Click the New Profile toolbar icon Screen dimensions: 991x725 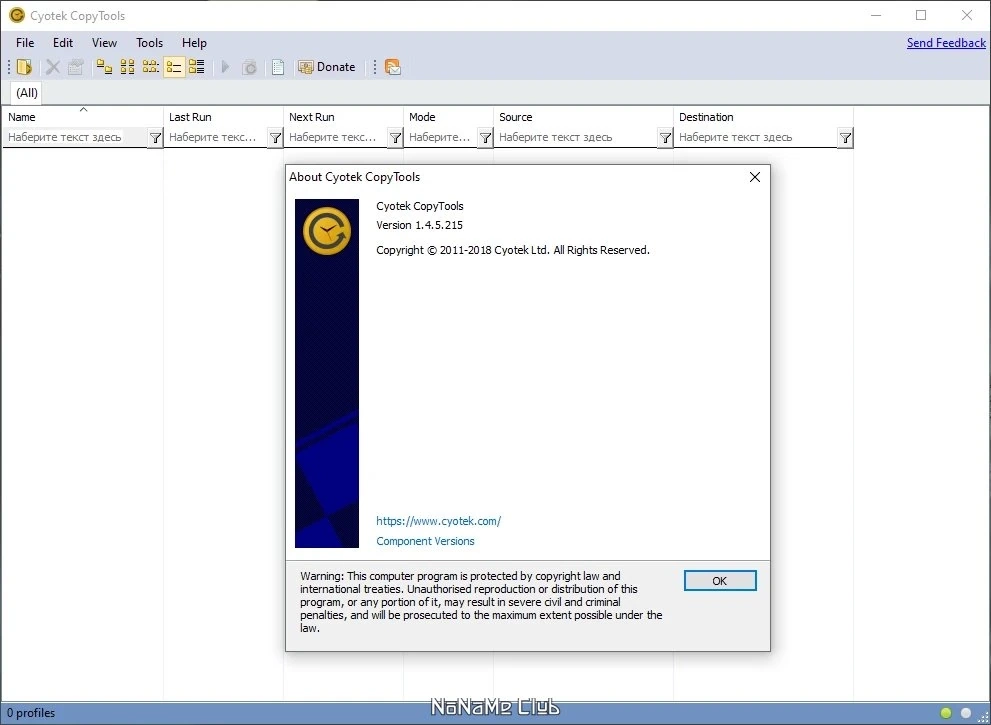[24, 67]
